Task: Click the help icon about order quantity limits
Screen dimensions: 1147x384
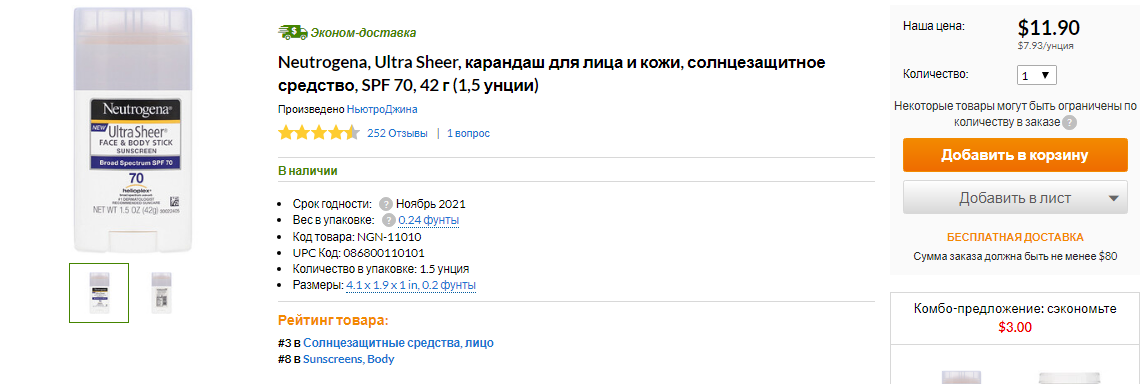Action: tap(1069, 122)
